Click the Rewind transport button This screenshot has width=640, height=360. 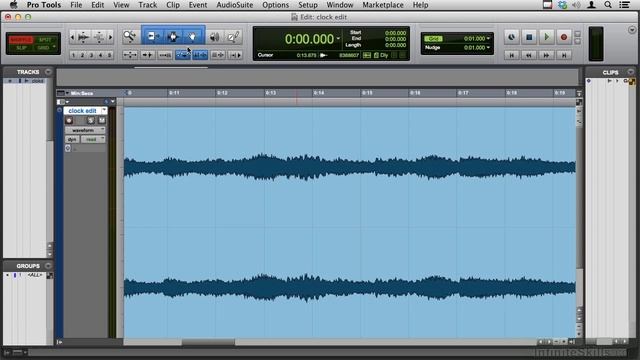(x=529, y=55)
